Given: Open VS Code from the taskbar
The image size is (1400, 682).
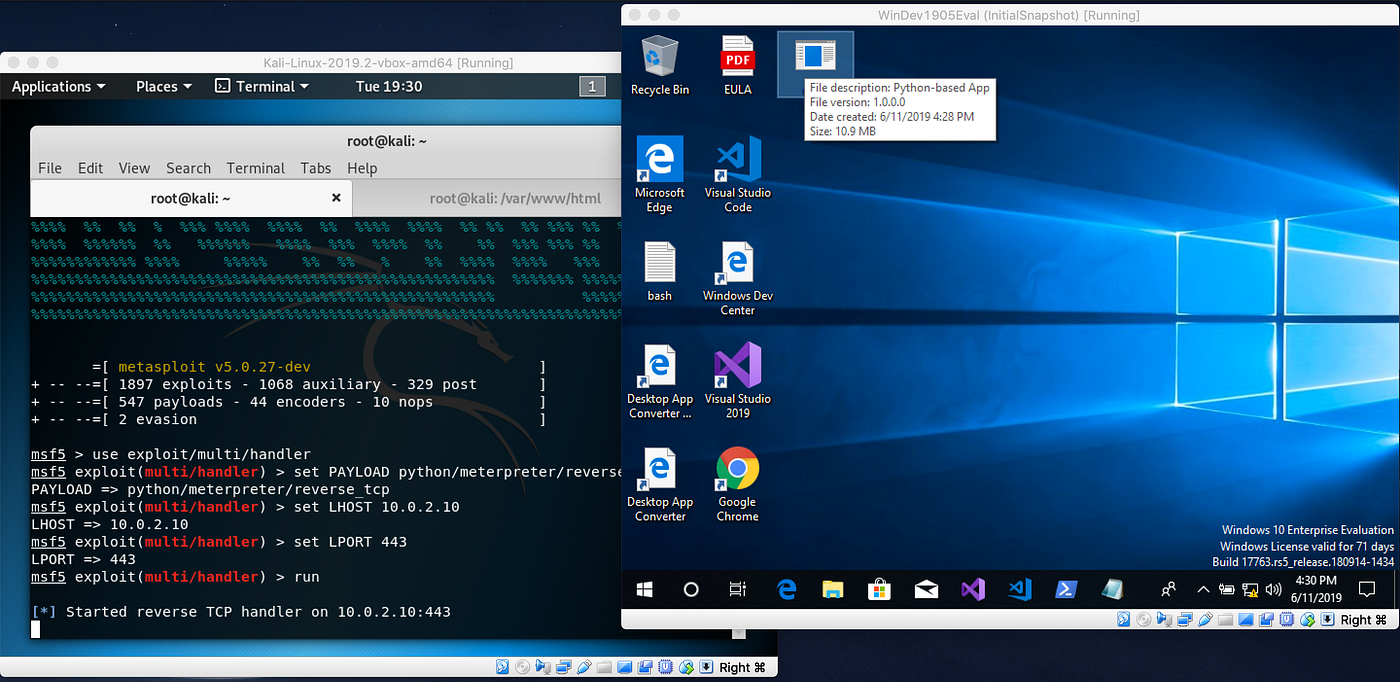Looking at the screenshot, I should click(1020, 590).
